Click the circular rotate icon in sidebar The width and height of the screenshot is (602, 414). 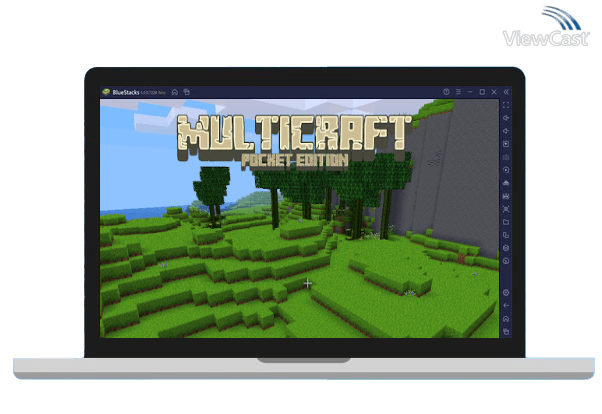[506, 261]
